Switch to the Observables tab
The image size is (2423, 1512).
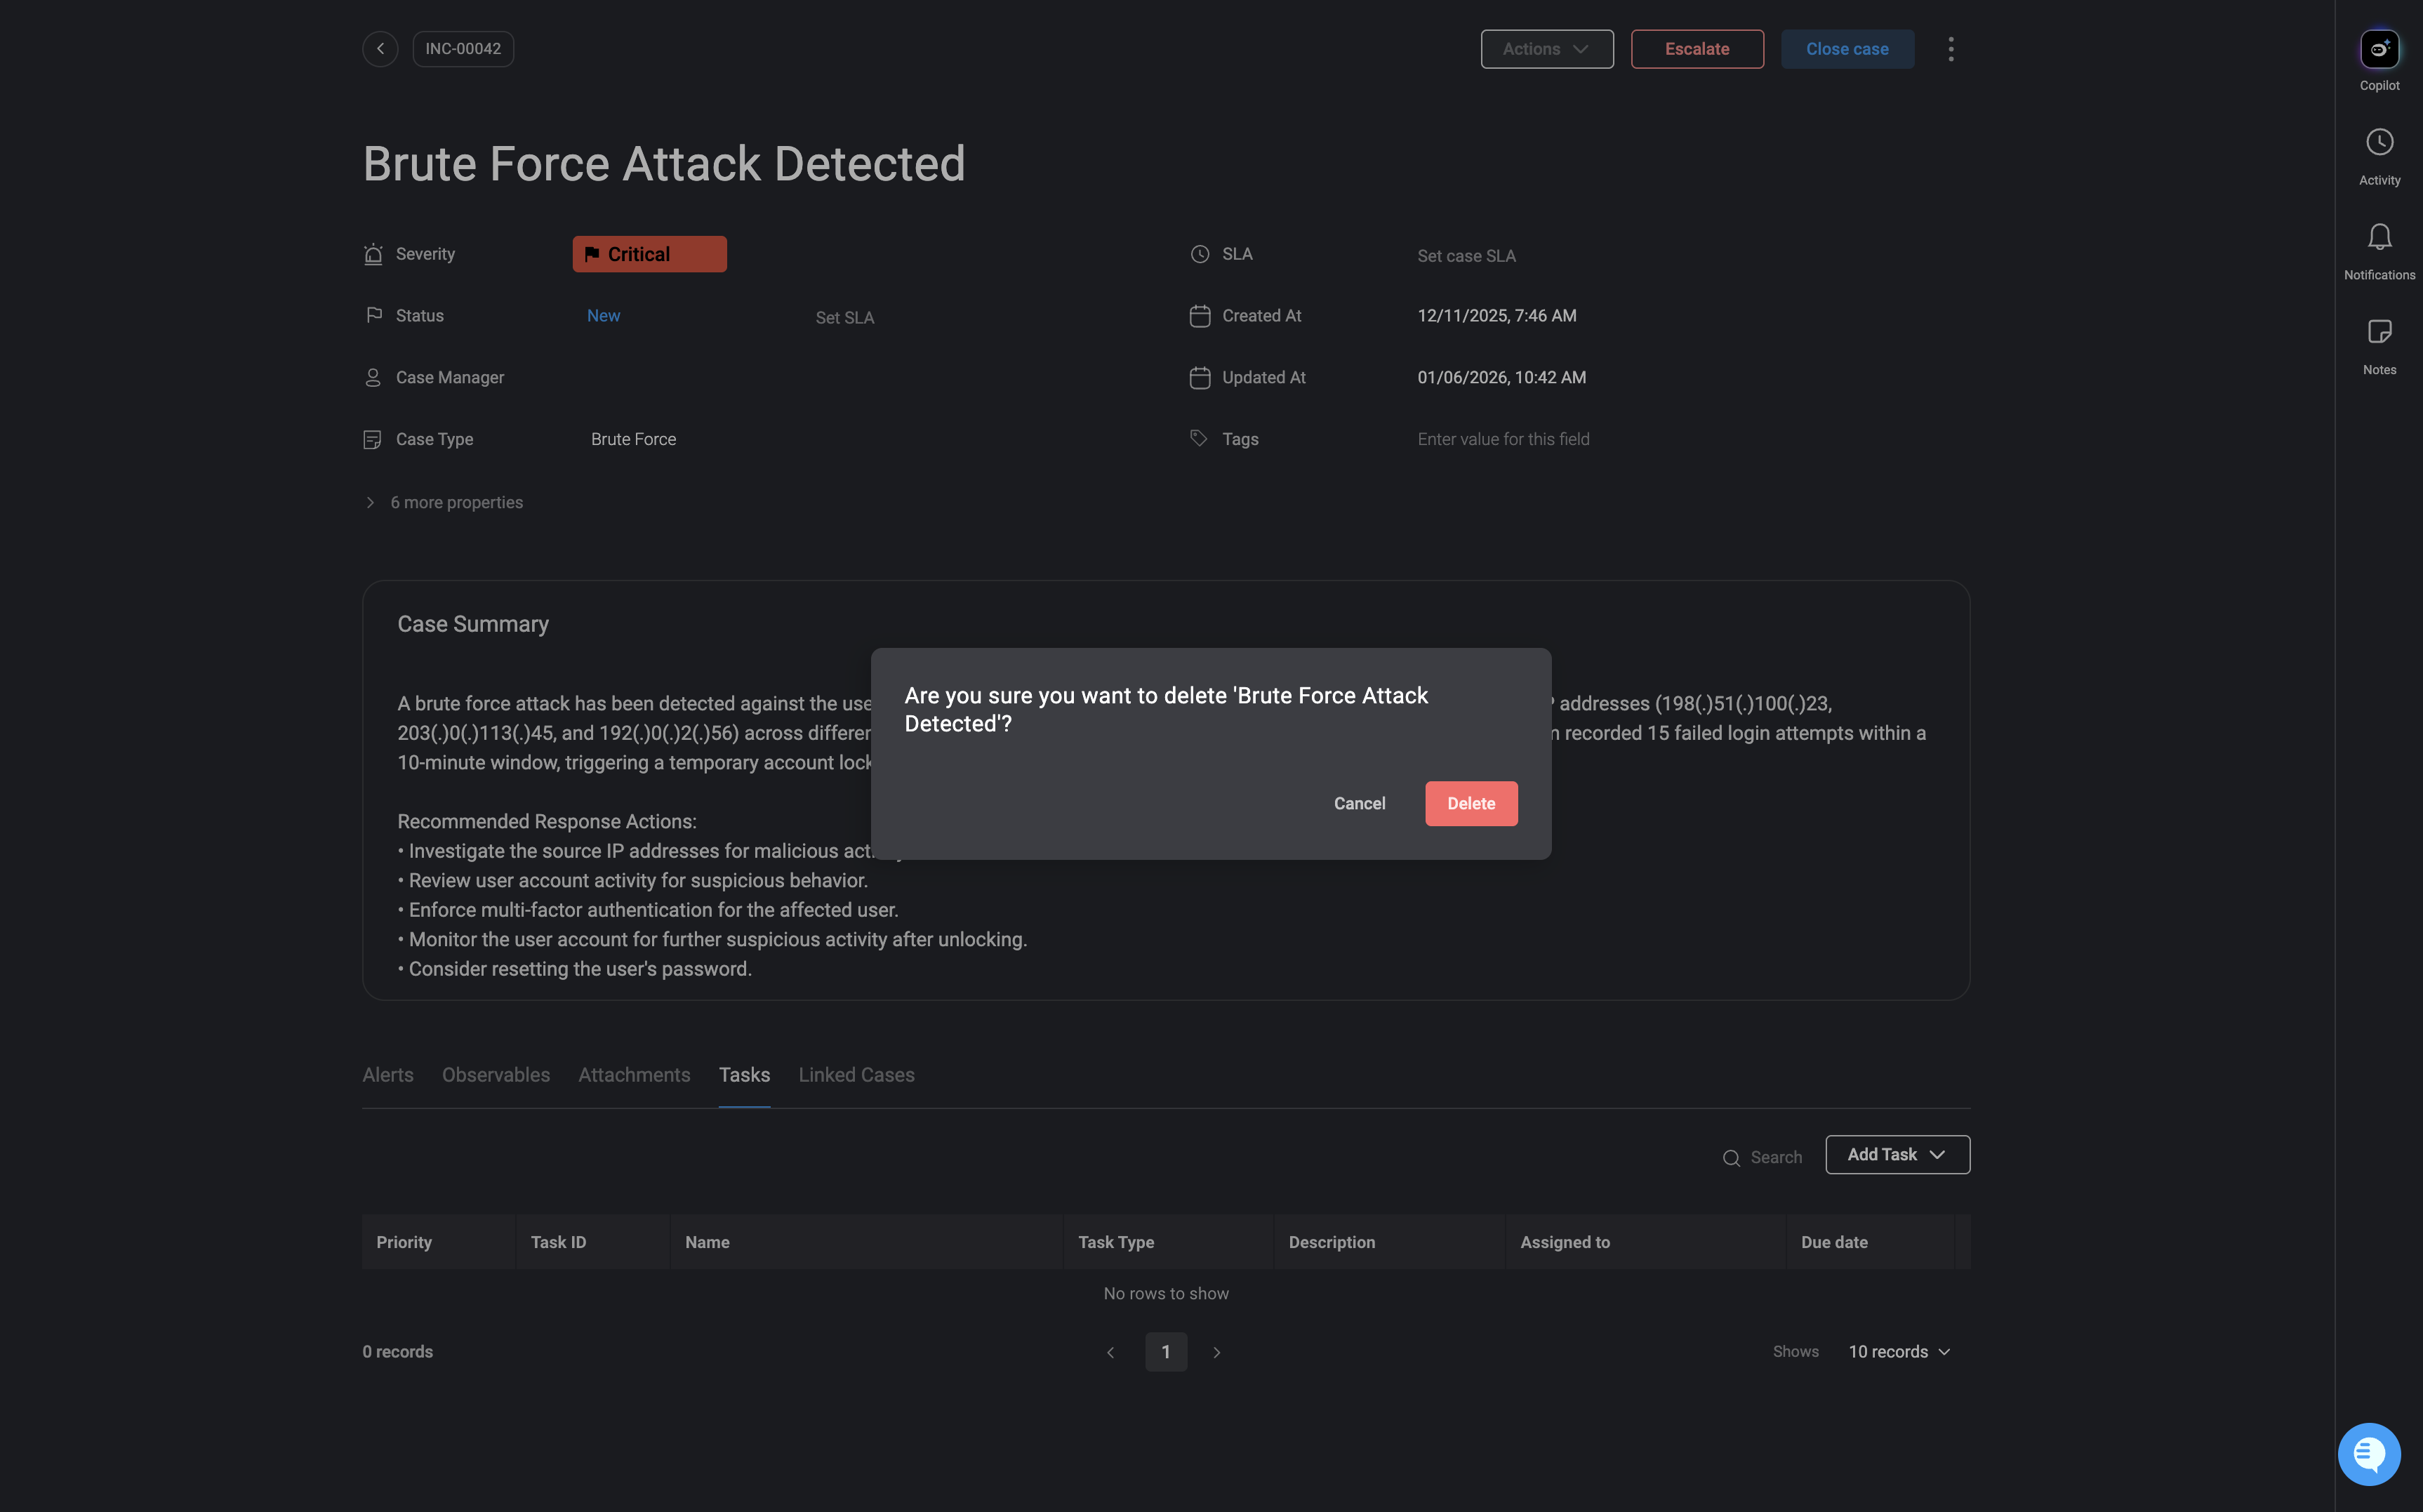point(496,1075)
